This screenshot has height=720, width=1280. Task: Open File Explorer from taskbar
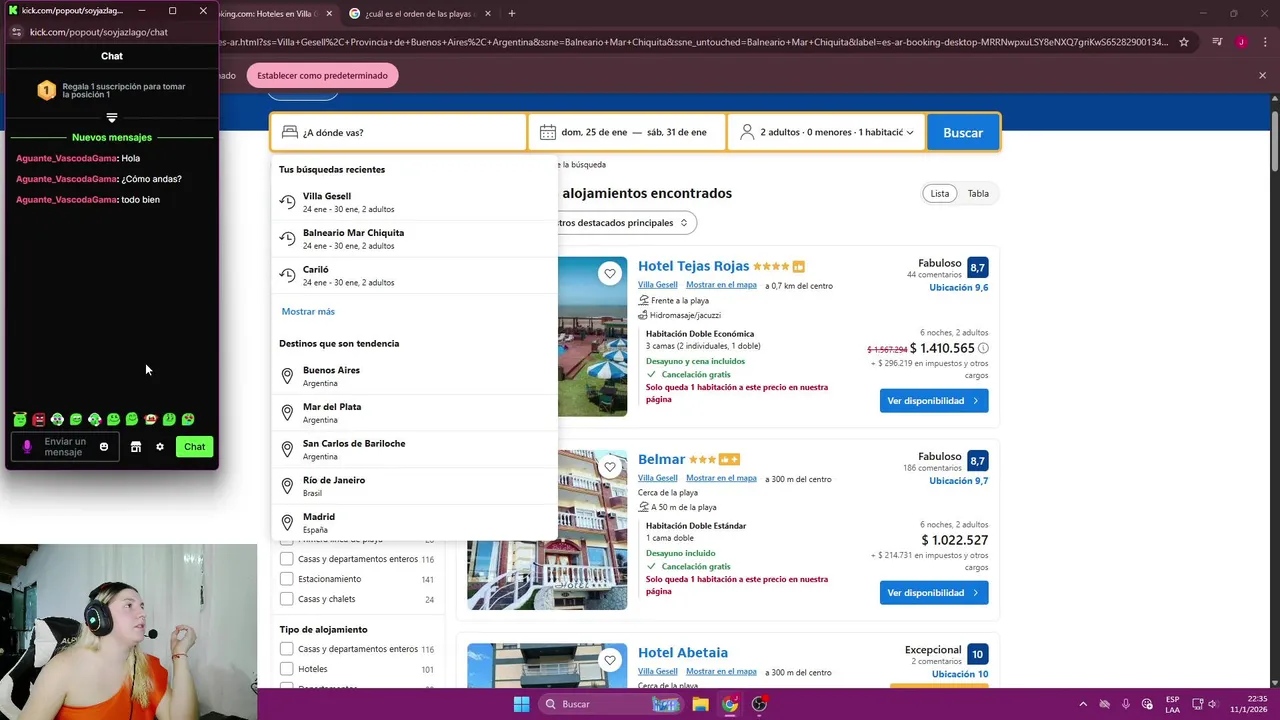[x=701, y=704]
